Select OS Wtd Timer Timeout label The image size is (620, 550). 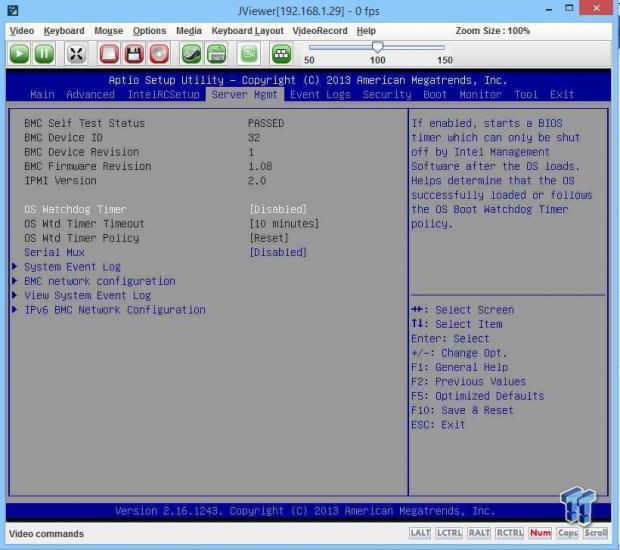coord(84,224)
